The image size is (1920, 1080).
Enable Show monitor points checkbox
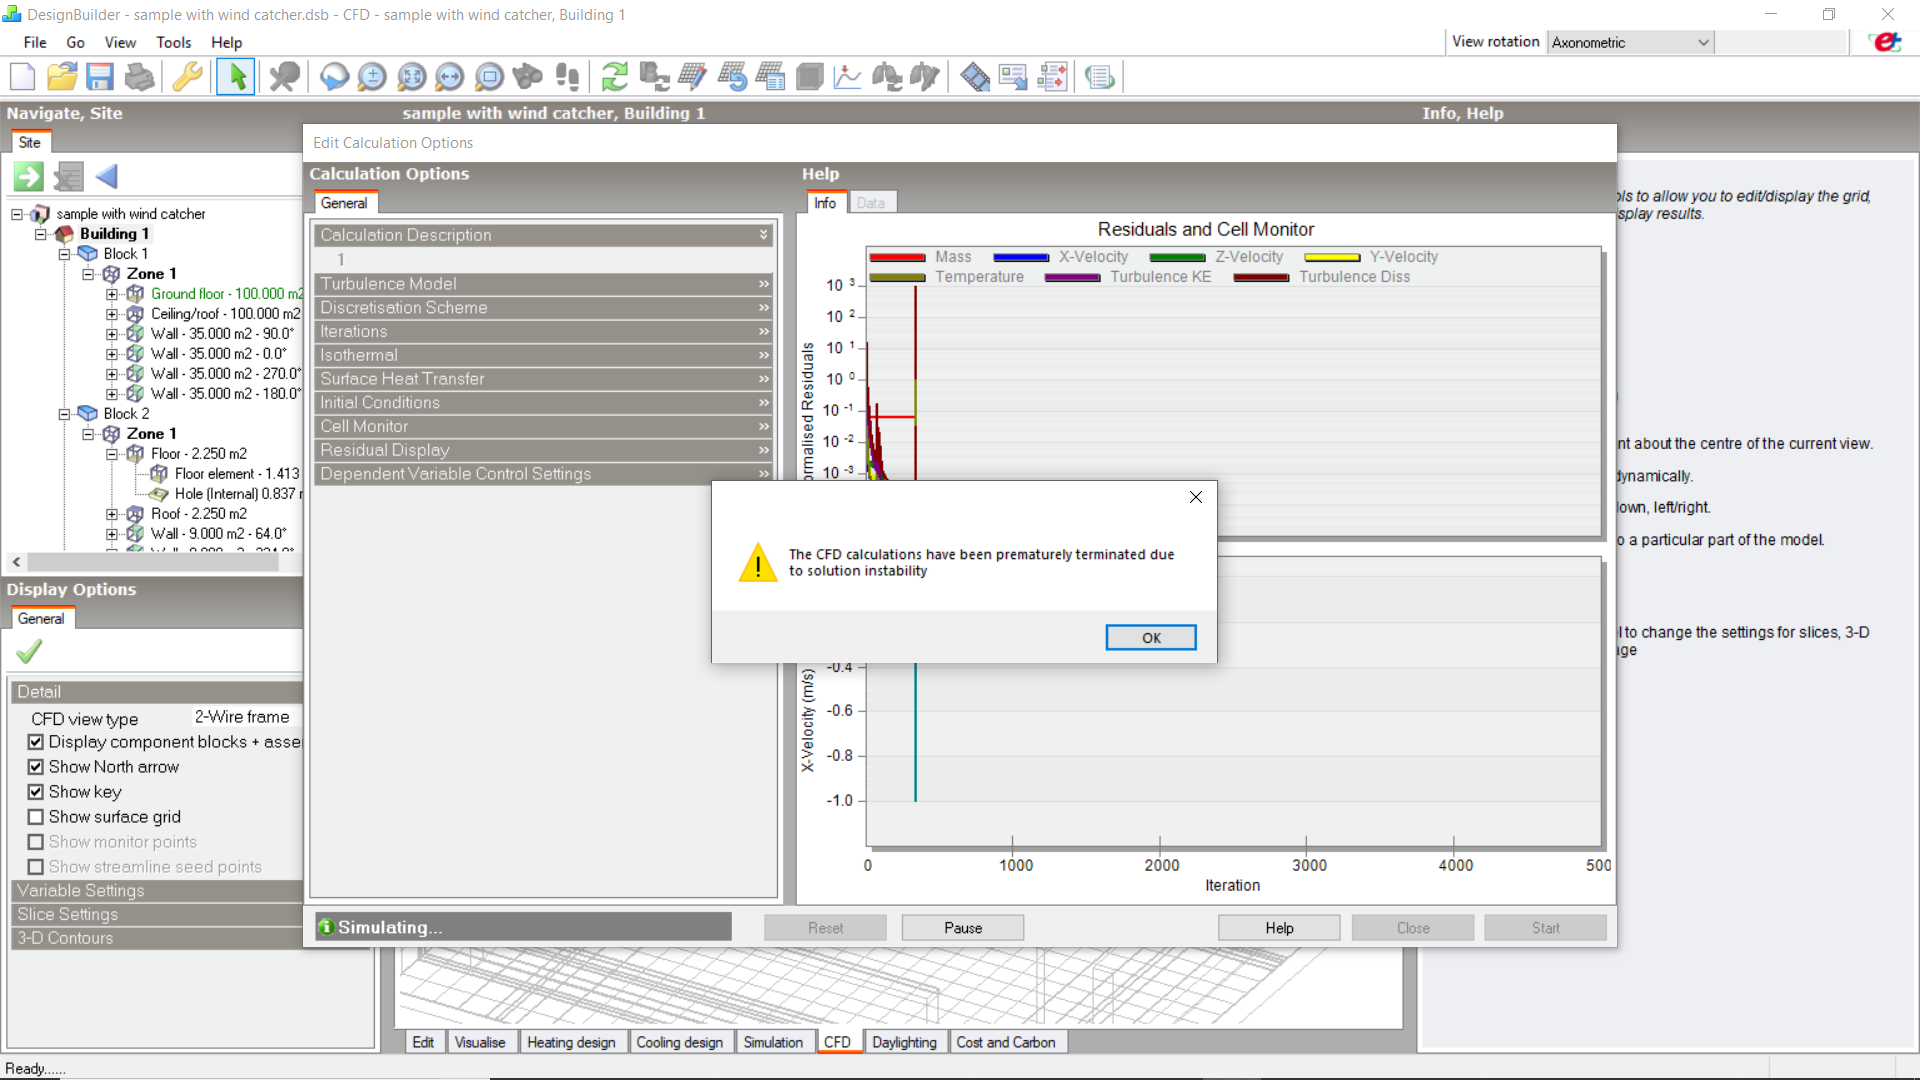[36, 842]
